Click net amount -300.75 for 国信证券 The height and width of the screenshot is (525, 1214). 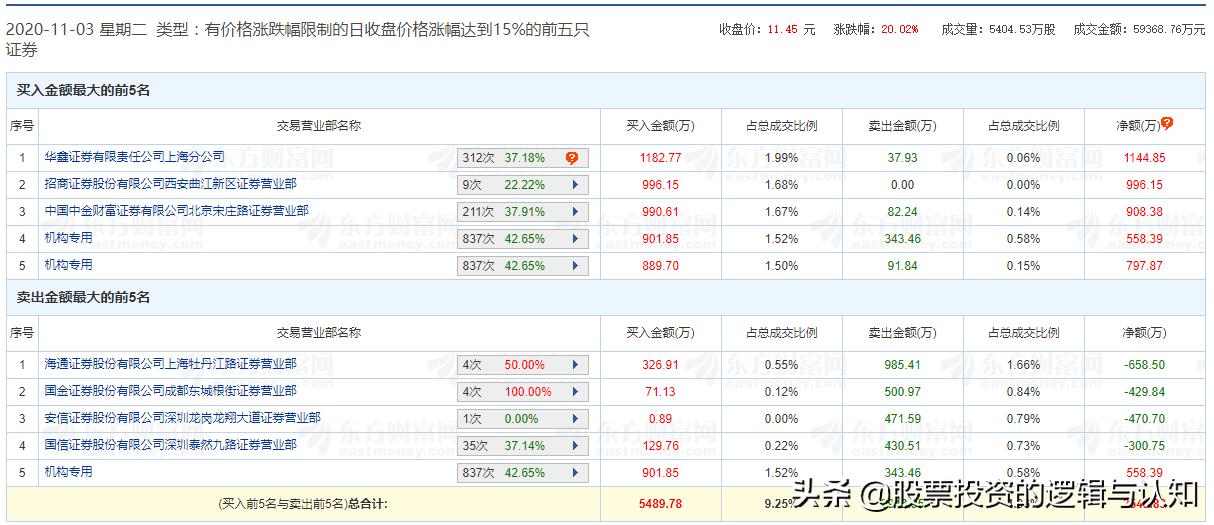1144,446
